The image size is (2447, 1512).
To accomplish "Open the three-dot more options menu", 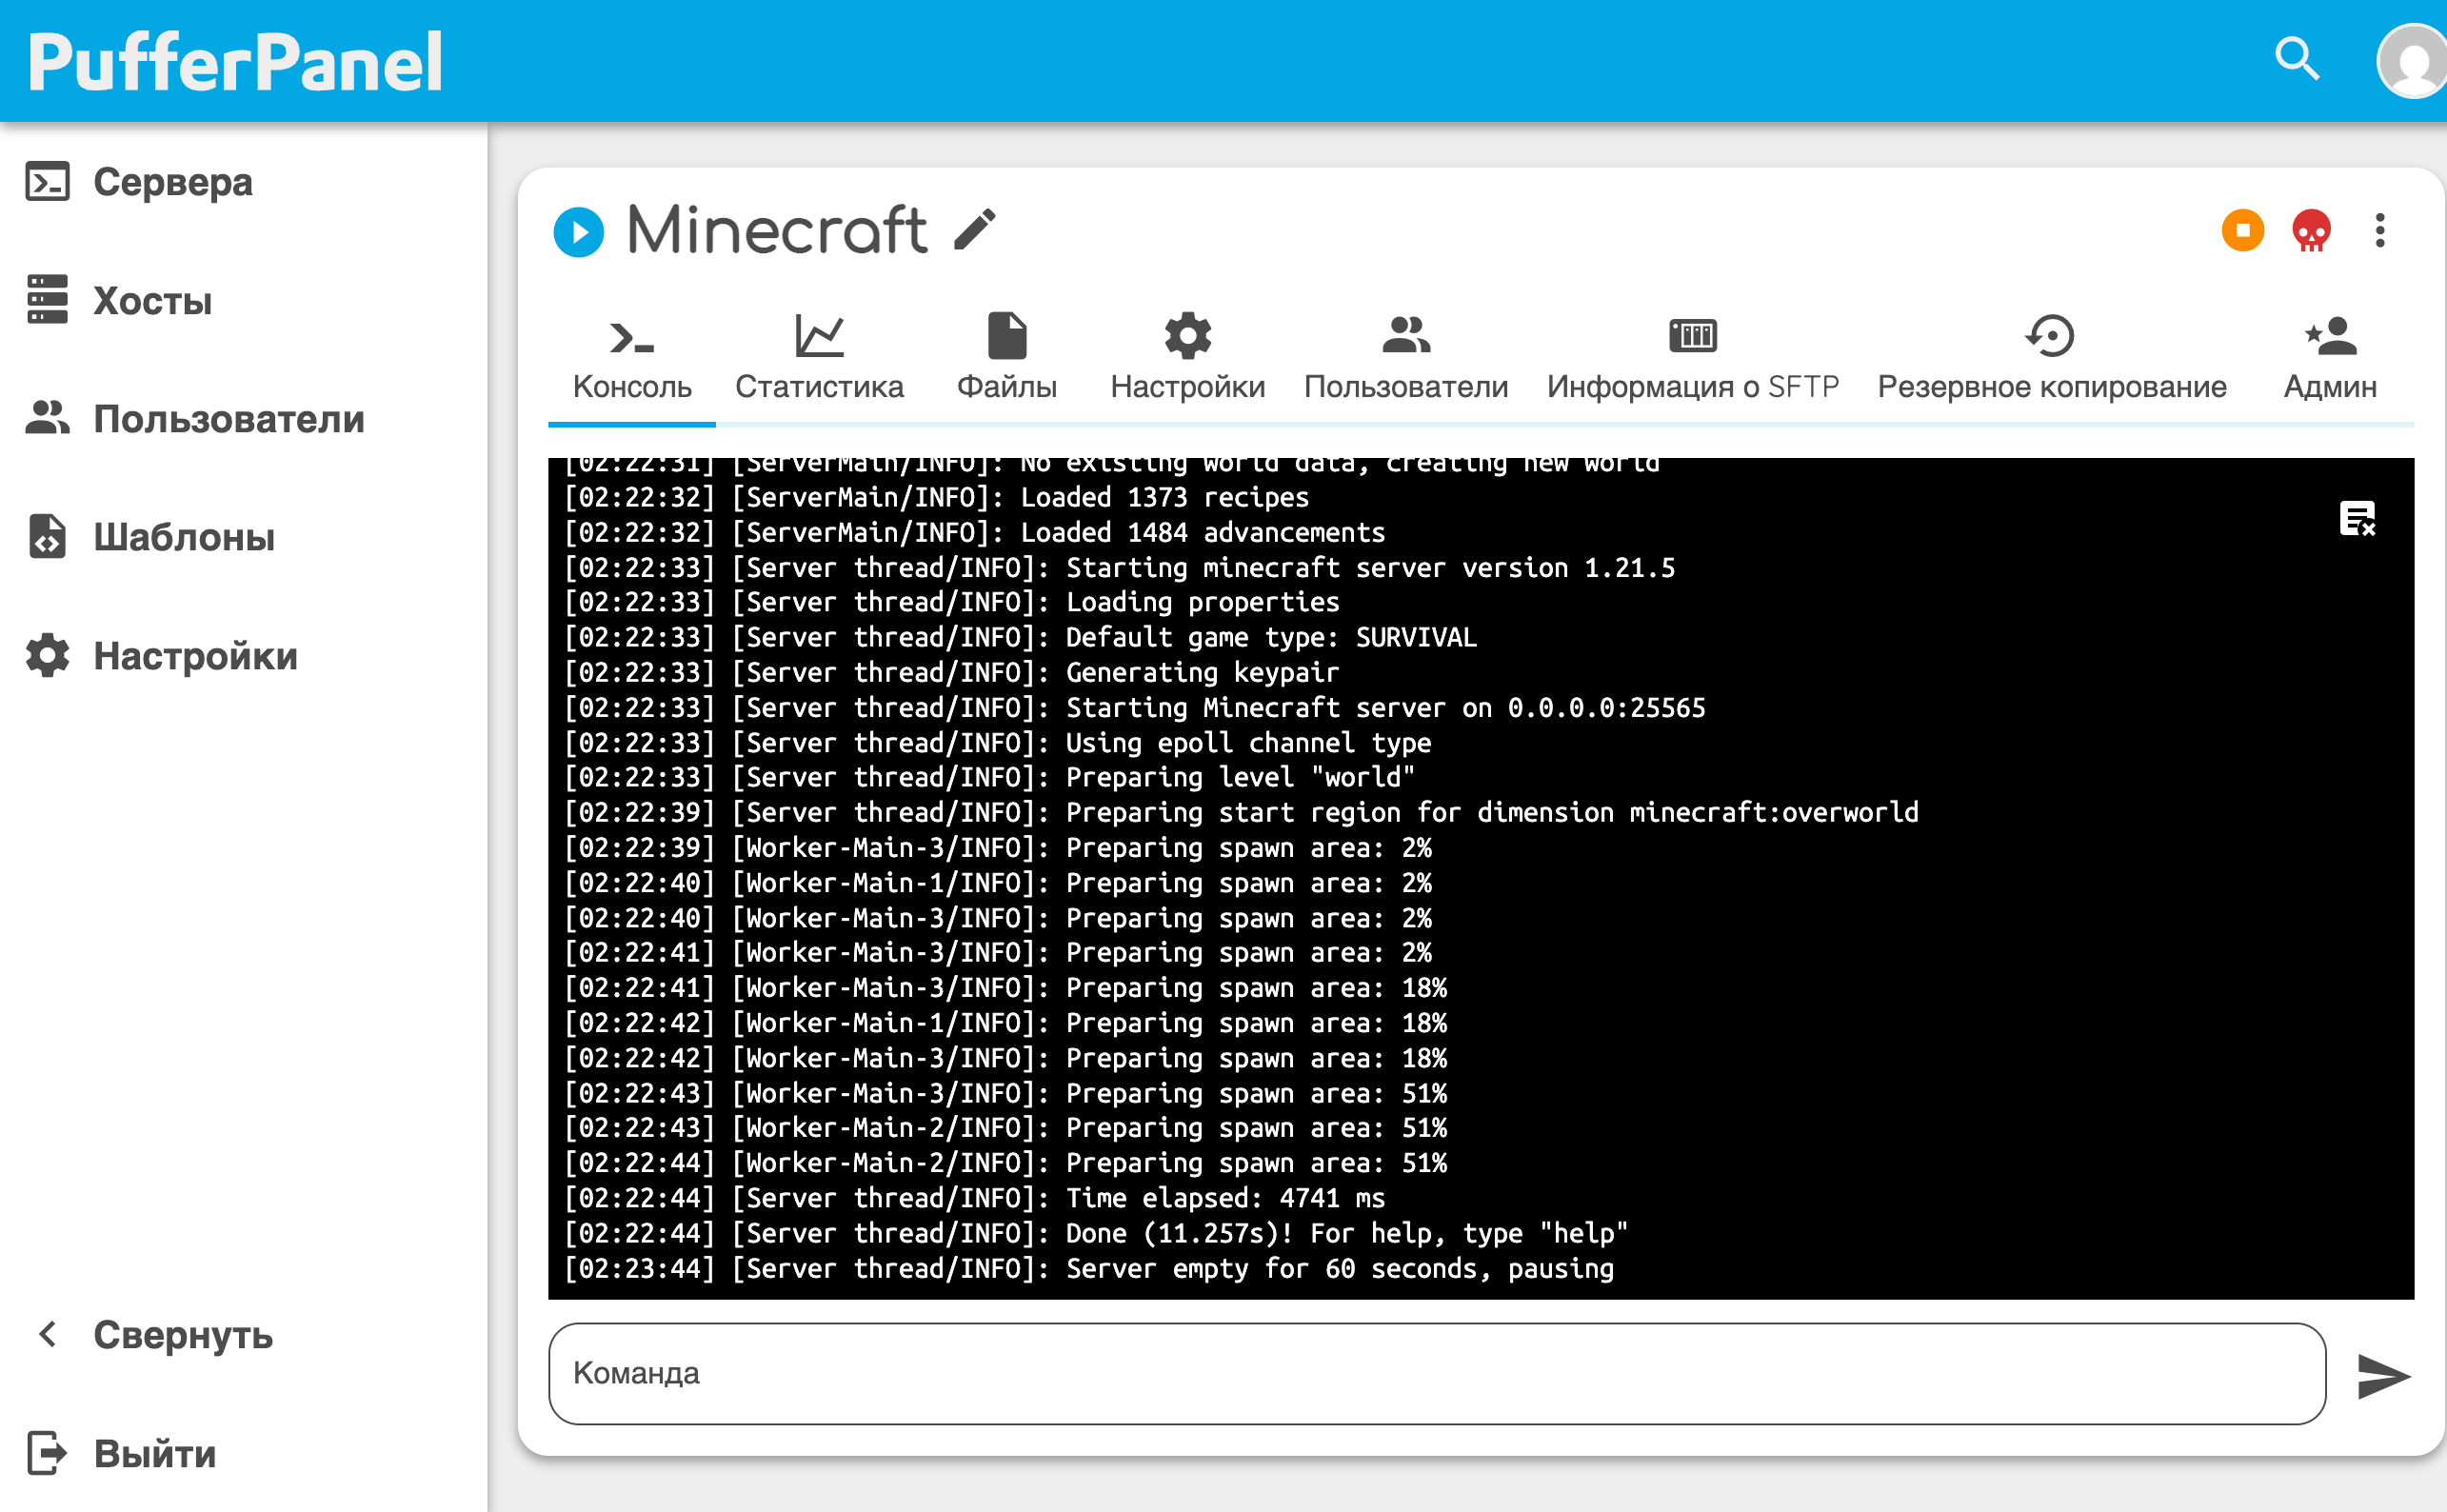I will tap(2379, 231).
